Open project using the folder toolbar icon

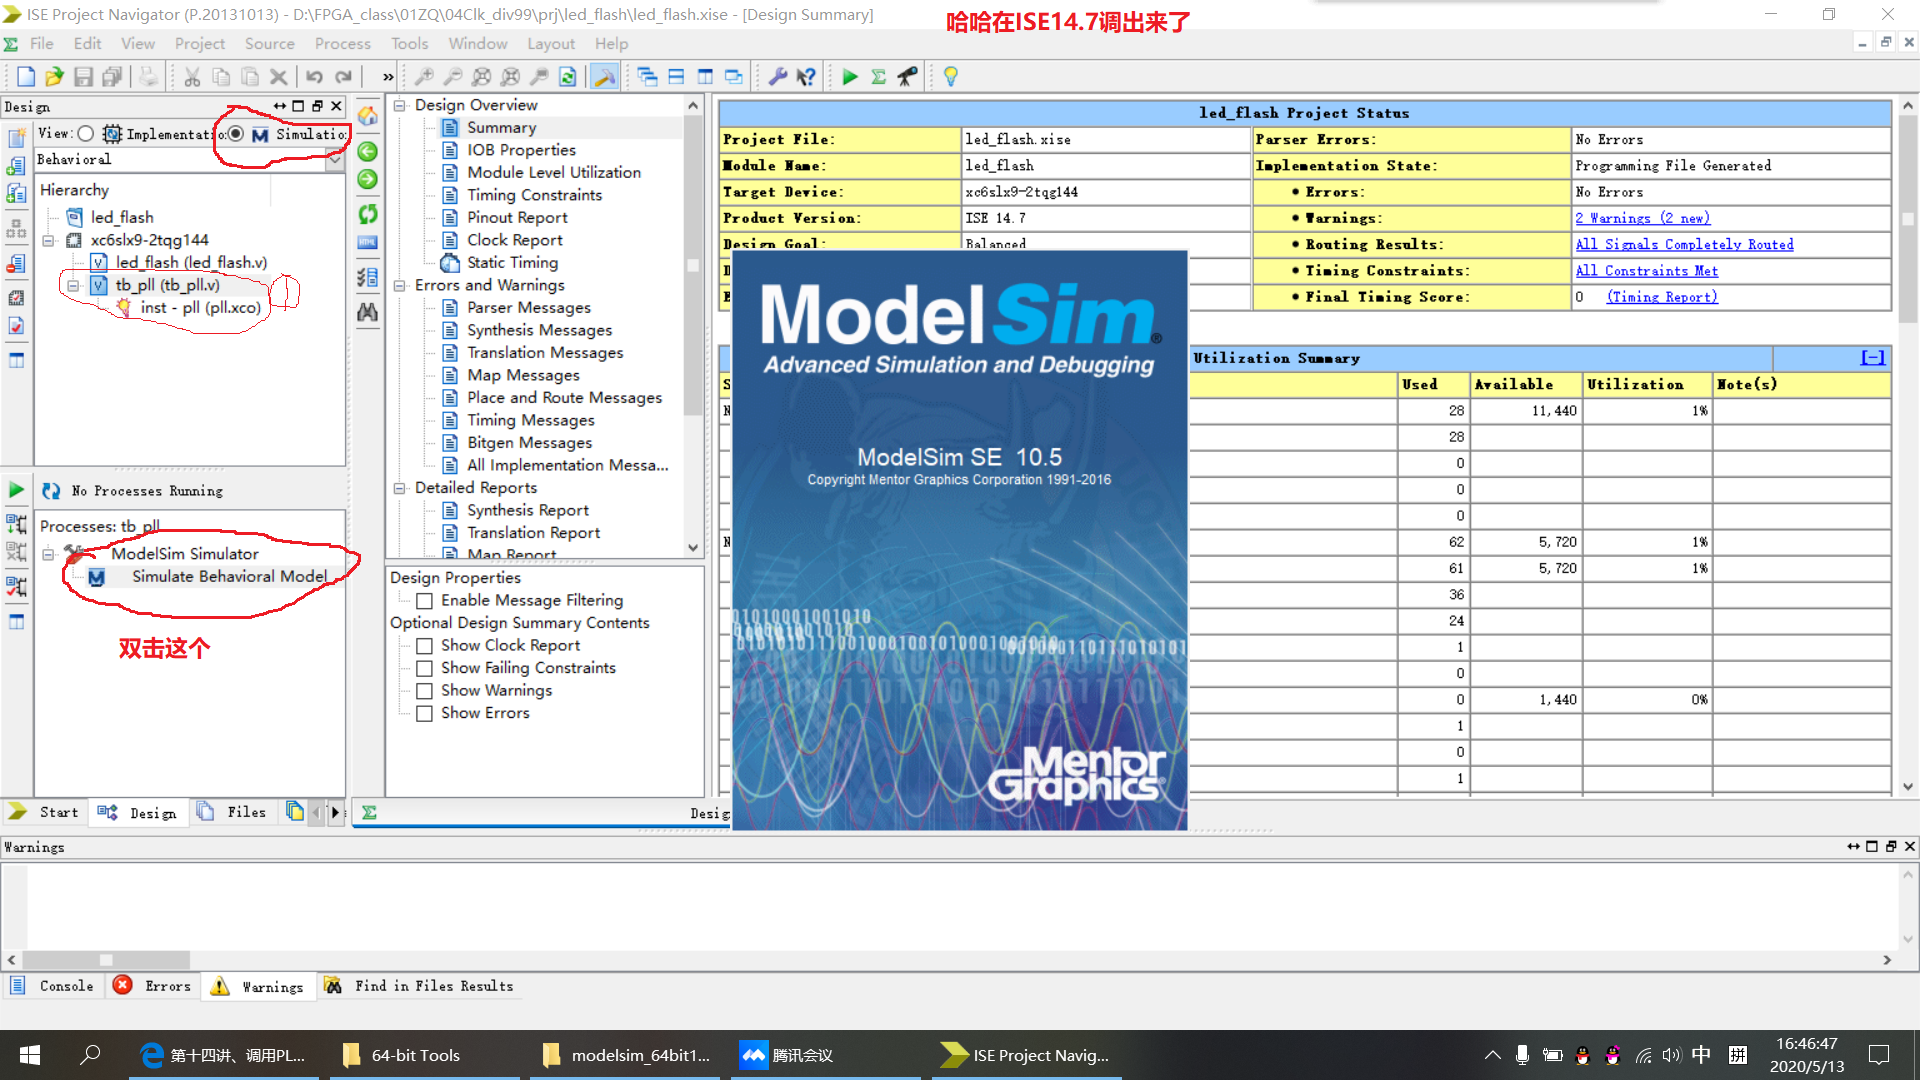point(54,77)
